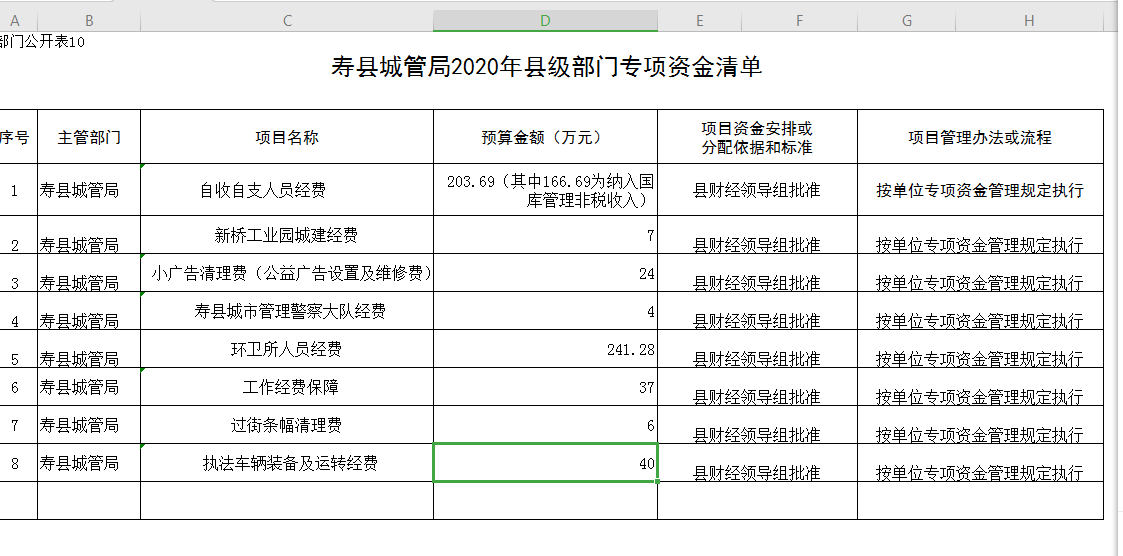The height and width of the screenshot is (556, 1123).
Task: Click column G header
Action: (x=906, y=21)
